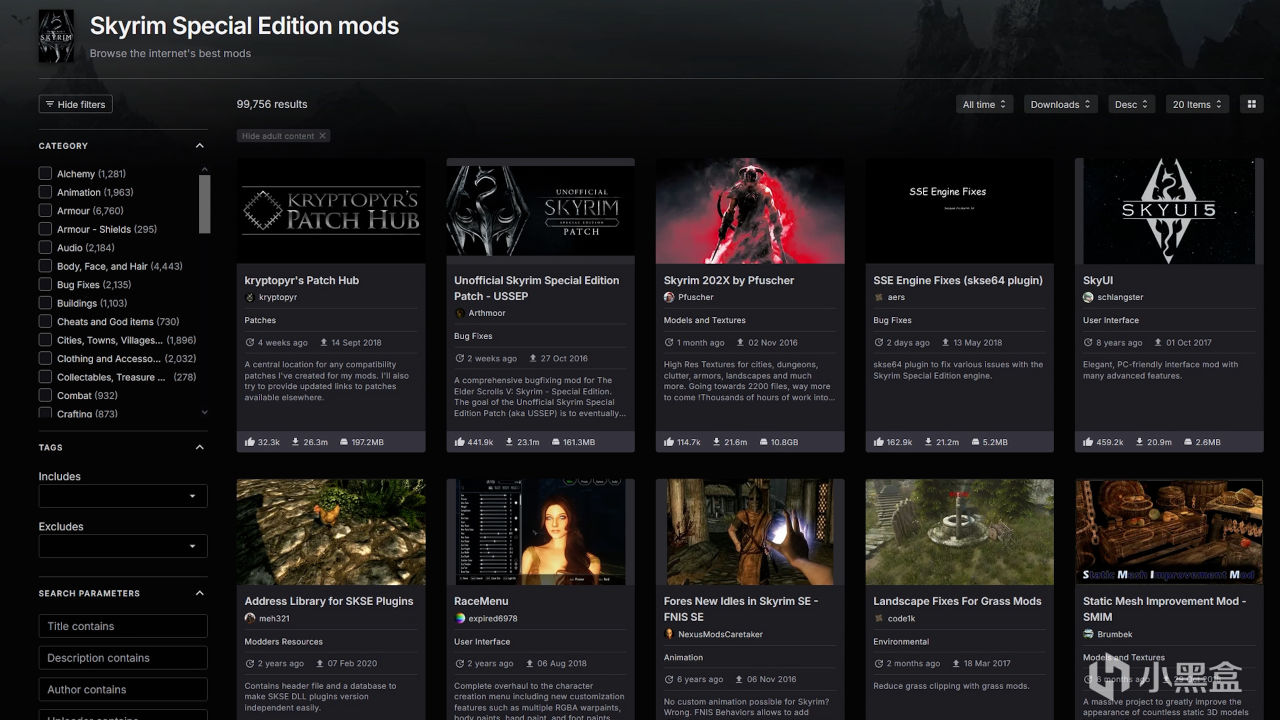
Task: Click the Hide filters button
Action: (x=75, y=104)
